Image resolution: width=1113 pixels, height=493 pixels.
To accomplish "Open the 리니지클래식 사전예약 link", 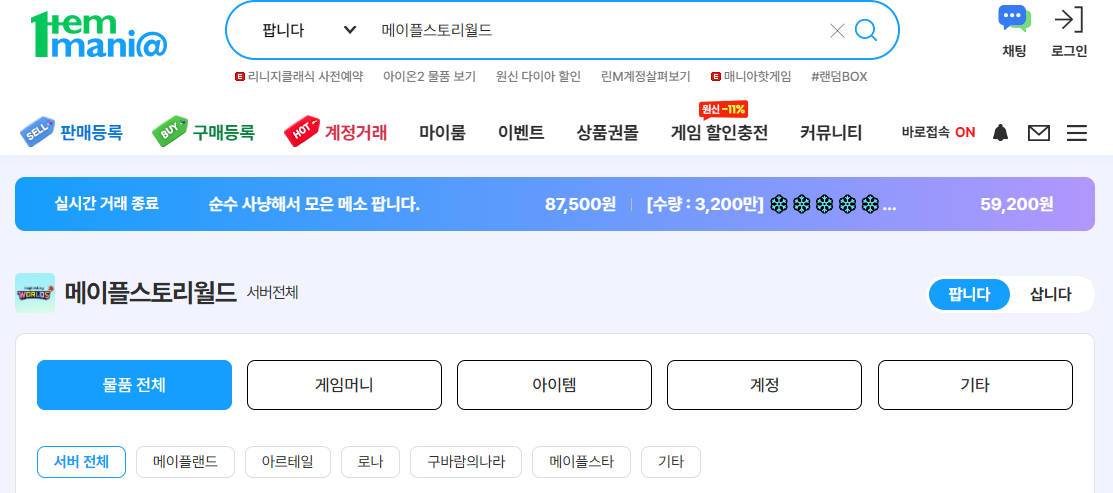I will (x=305, y=77).
